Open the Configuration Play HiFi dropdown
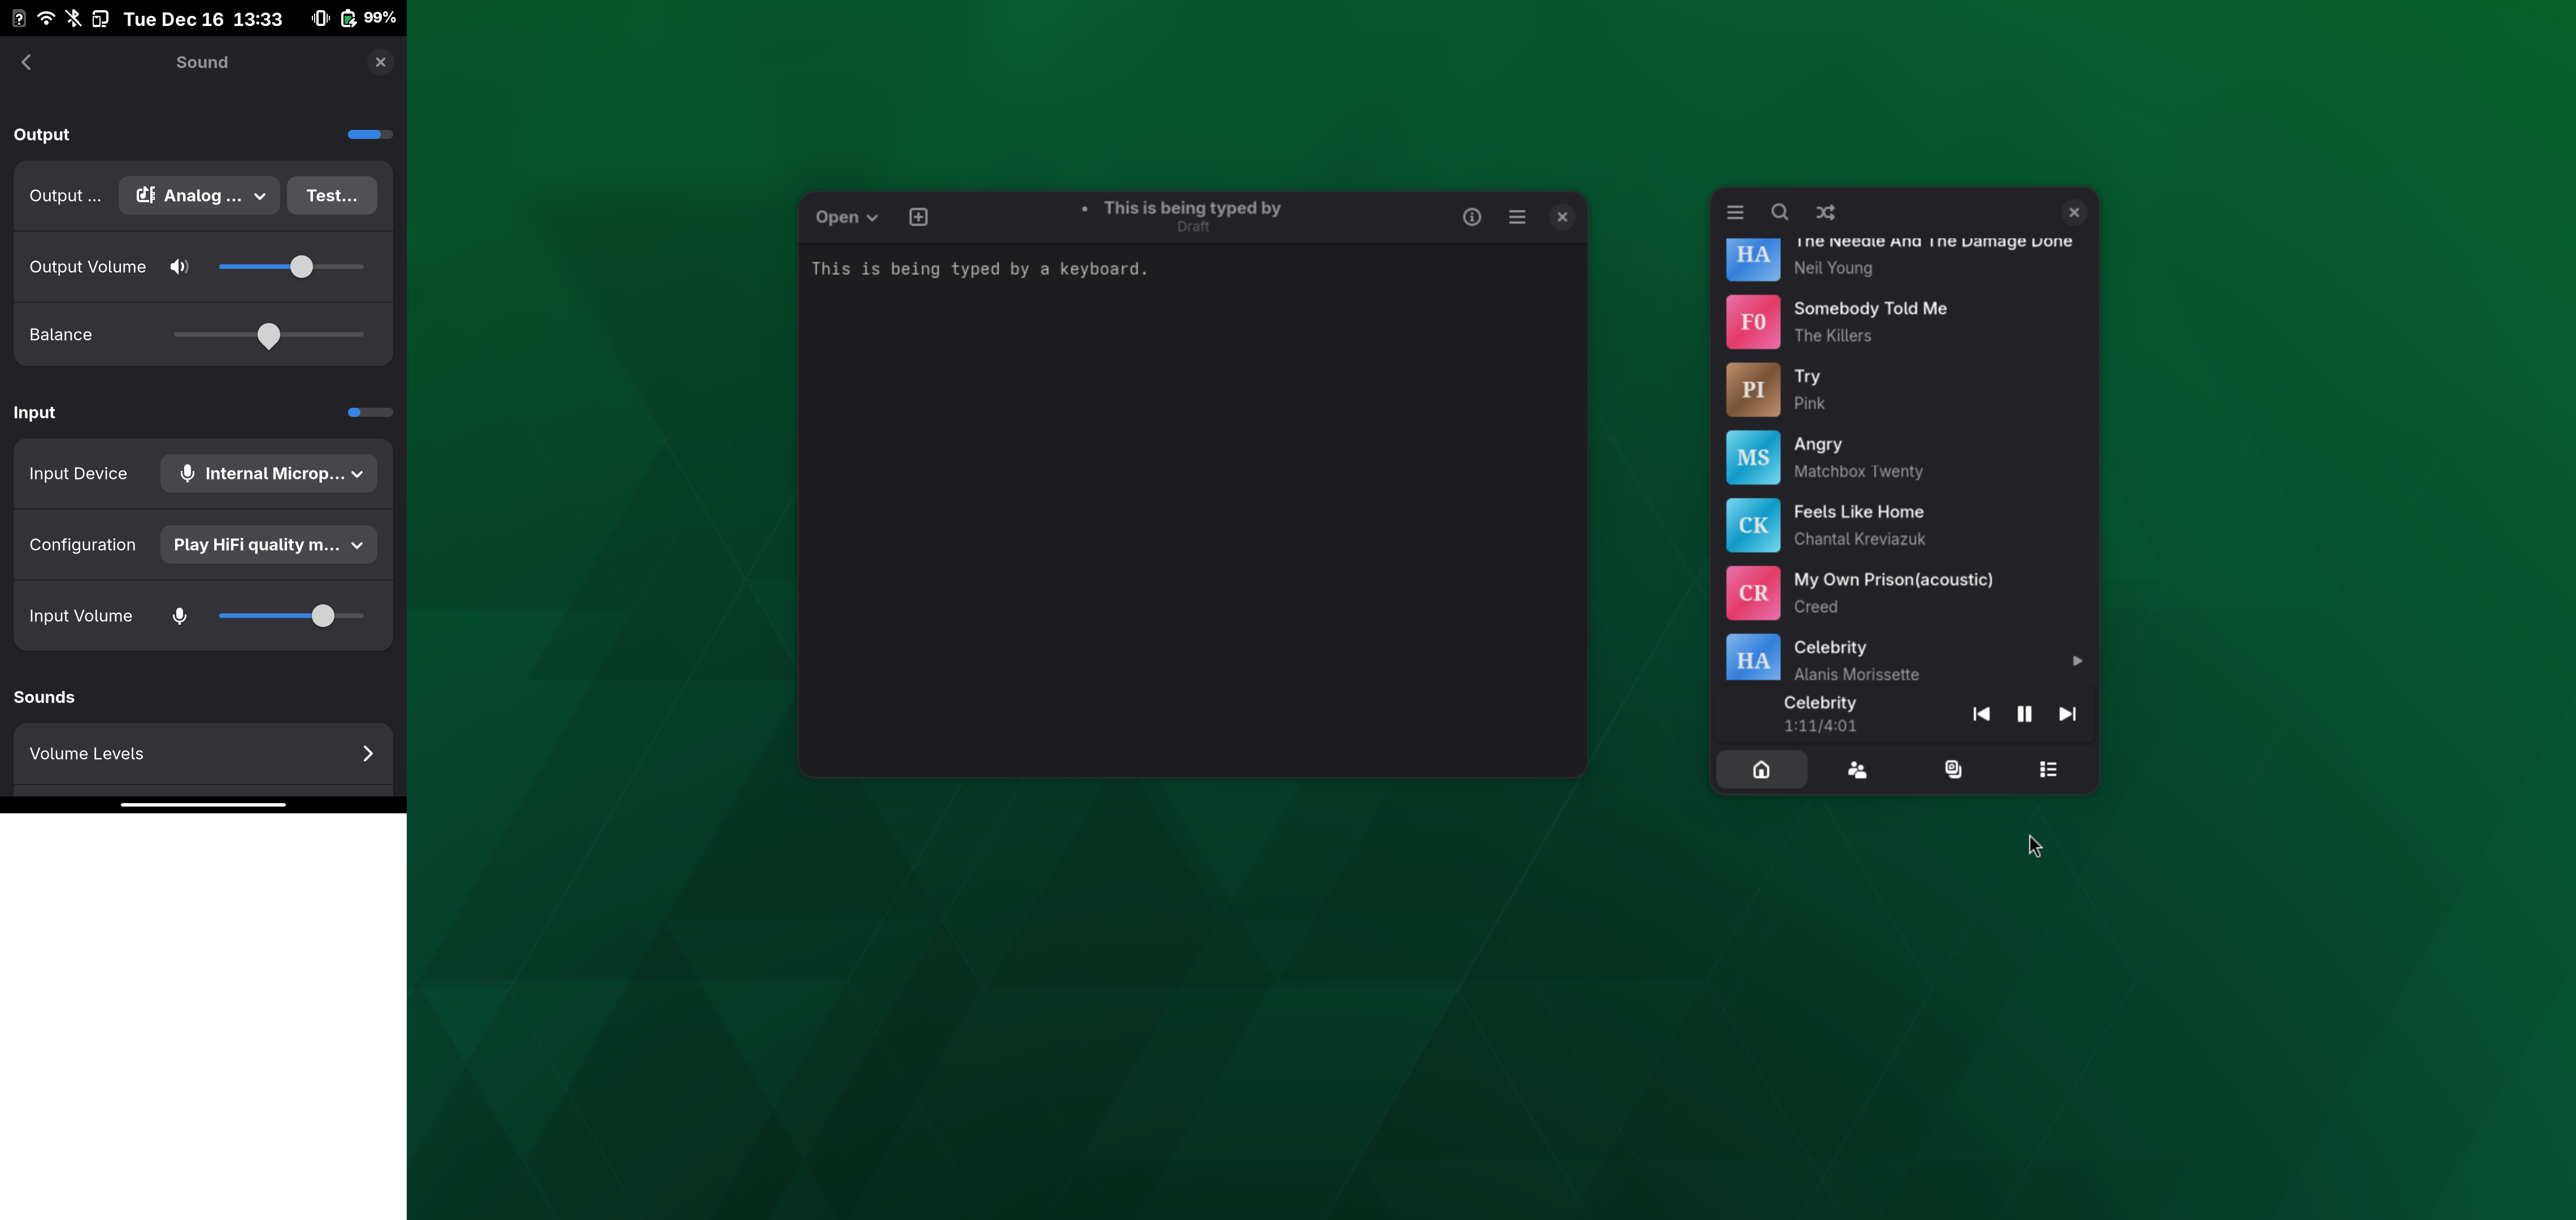 pos(269,544)
